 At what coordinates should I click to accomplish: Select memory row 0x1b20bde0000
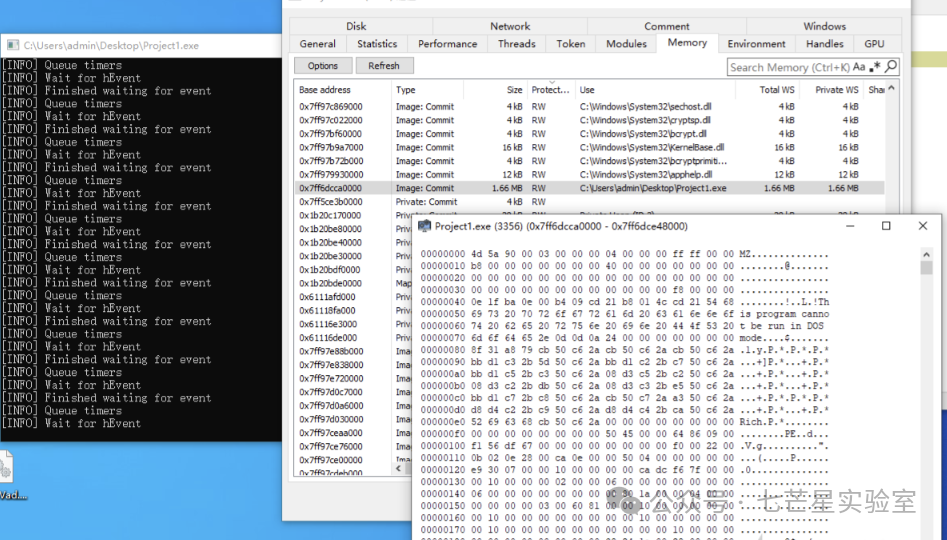coord(353,283)
